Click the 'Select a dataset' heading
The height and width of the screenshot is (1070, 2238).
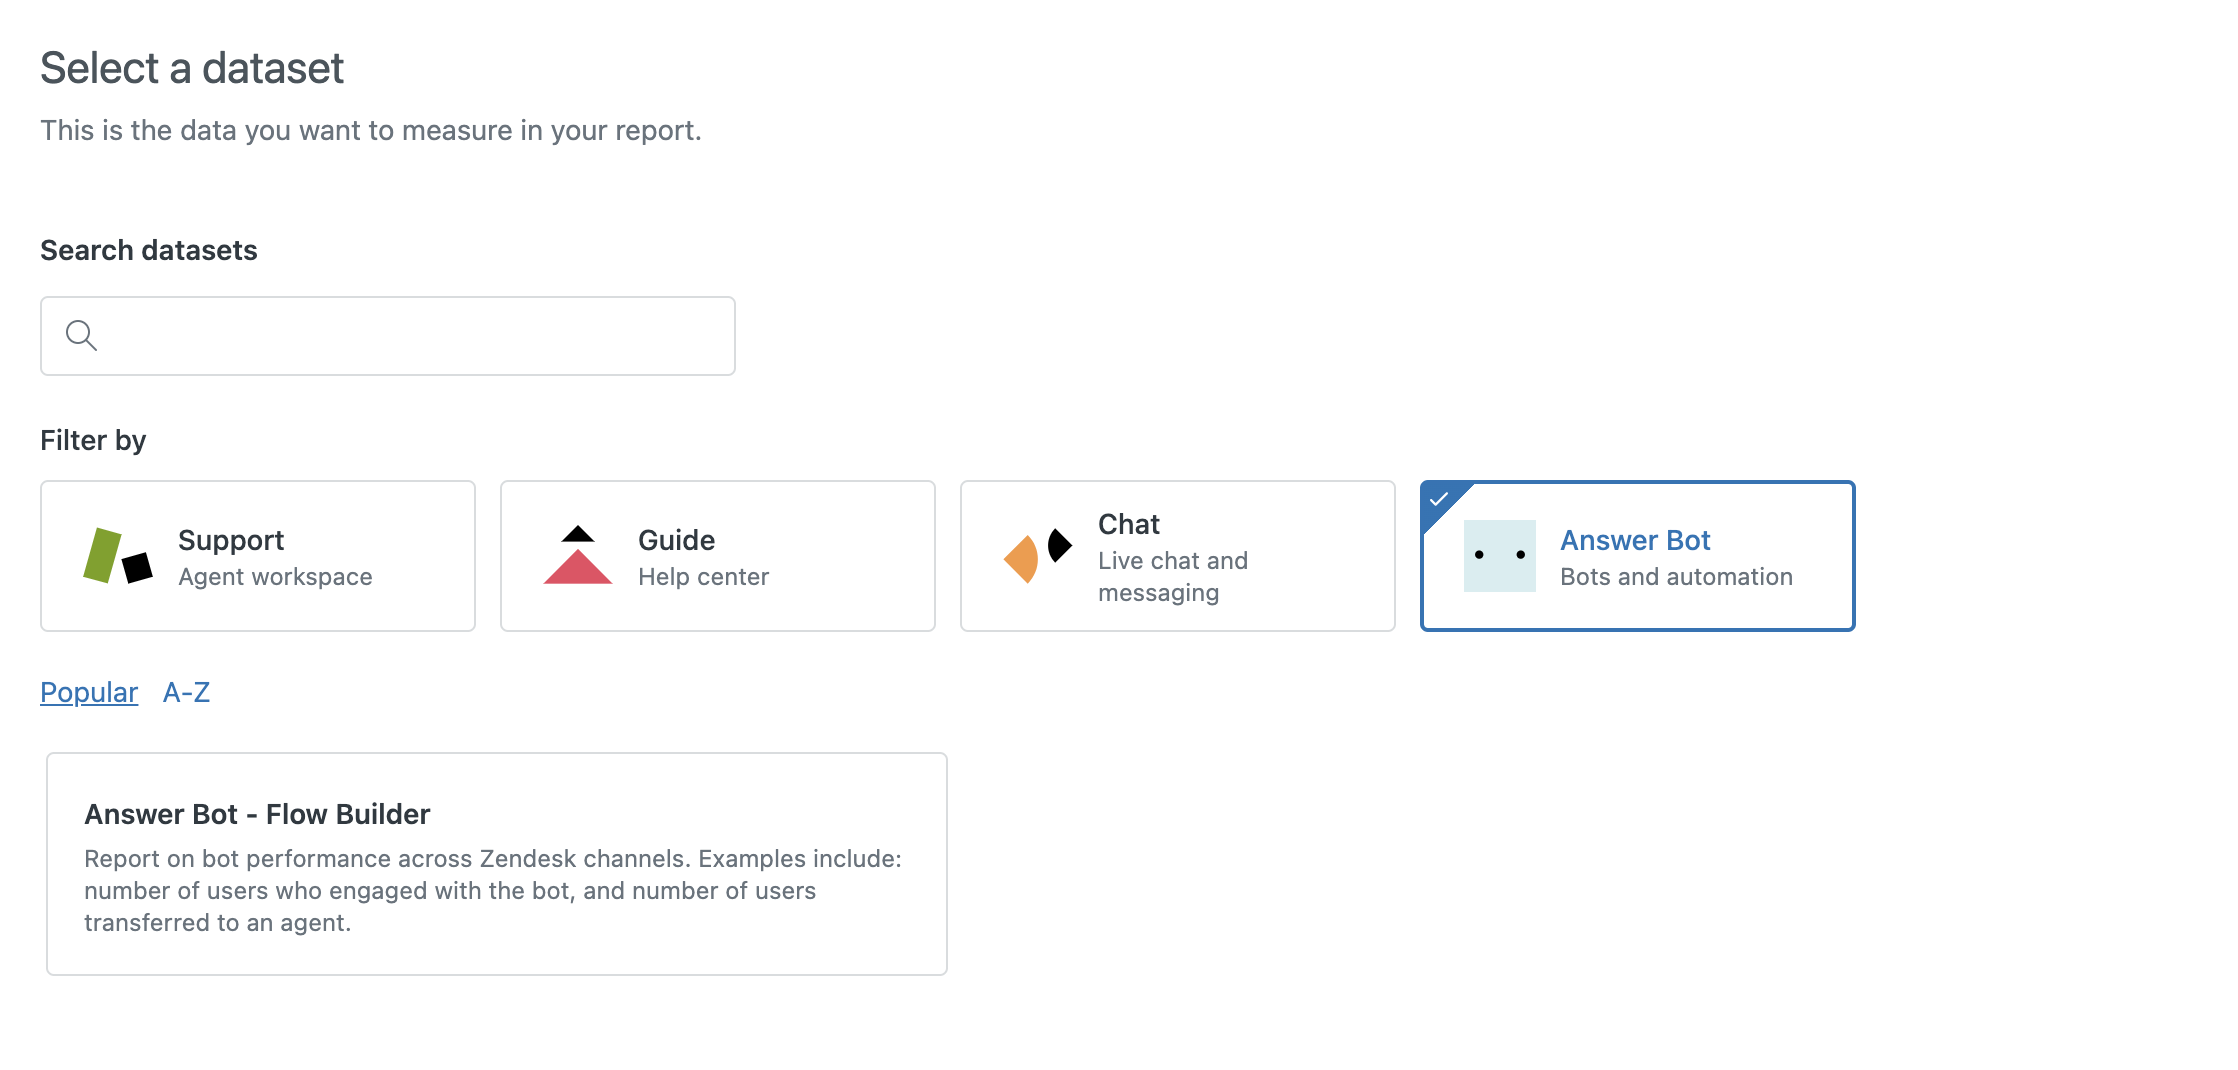pos(192,68)
